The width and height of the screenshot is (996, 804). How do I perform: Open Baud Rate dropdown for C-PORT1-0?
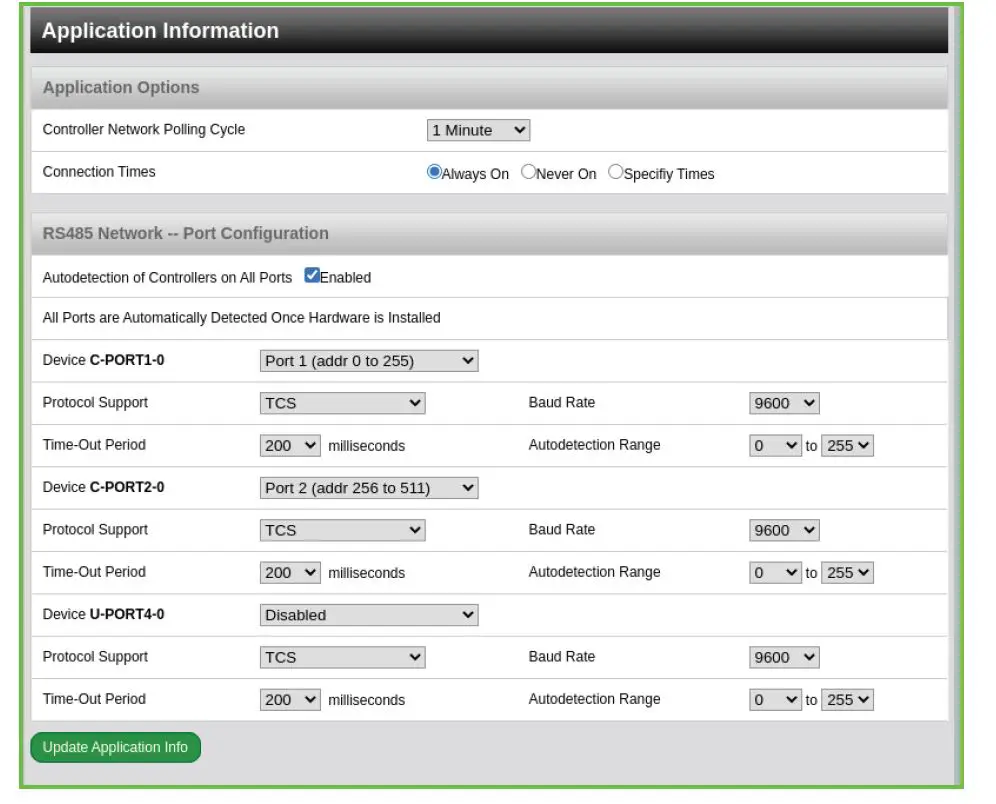coord(784,403)
